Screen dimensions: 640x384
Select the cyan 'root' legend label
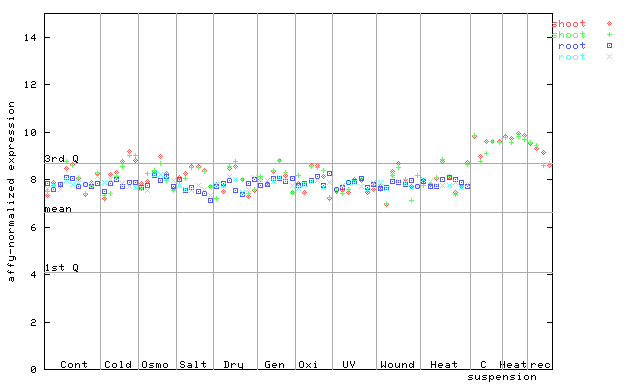pos(572,57)
